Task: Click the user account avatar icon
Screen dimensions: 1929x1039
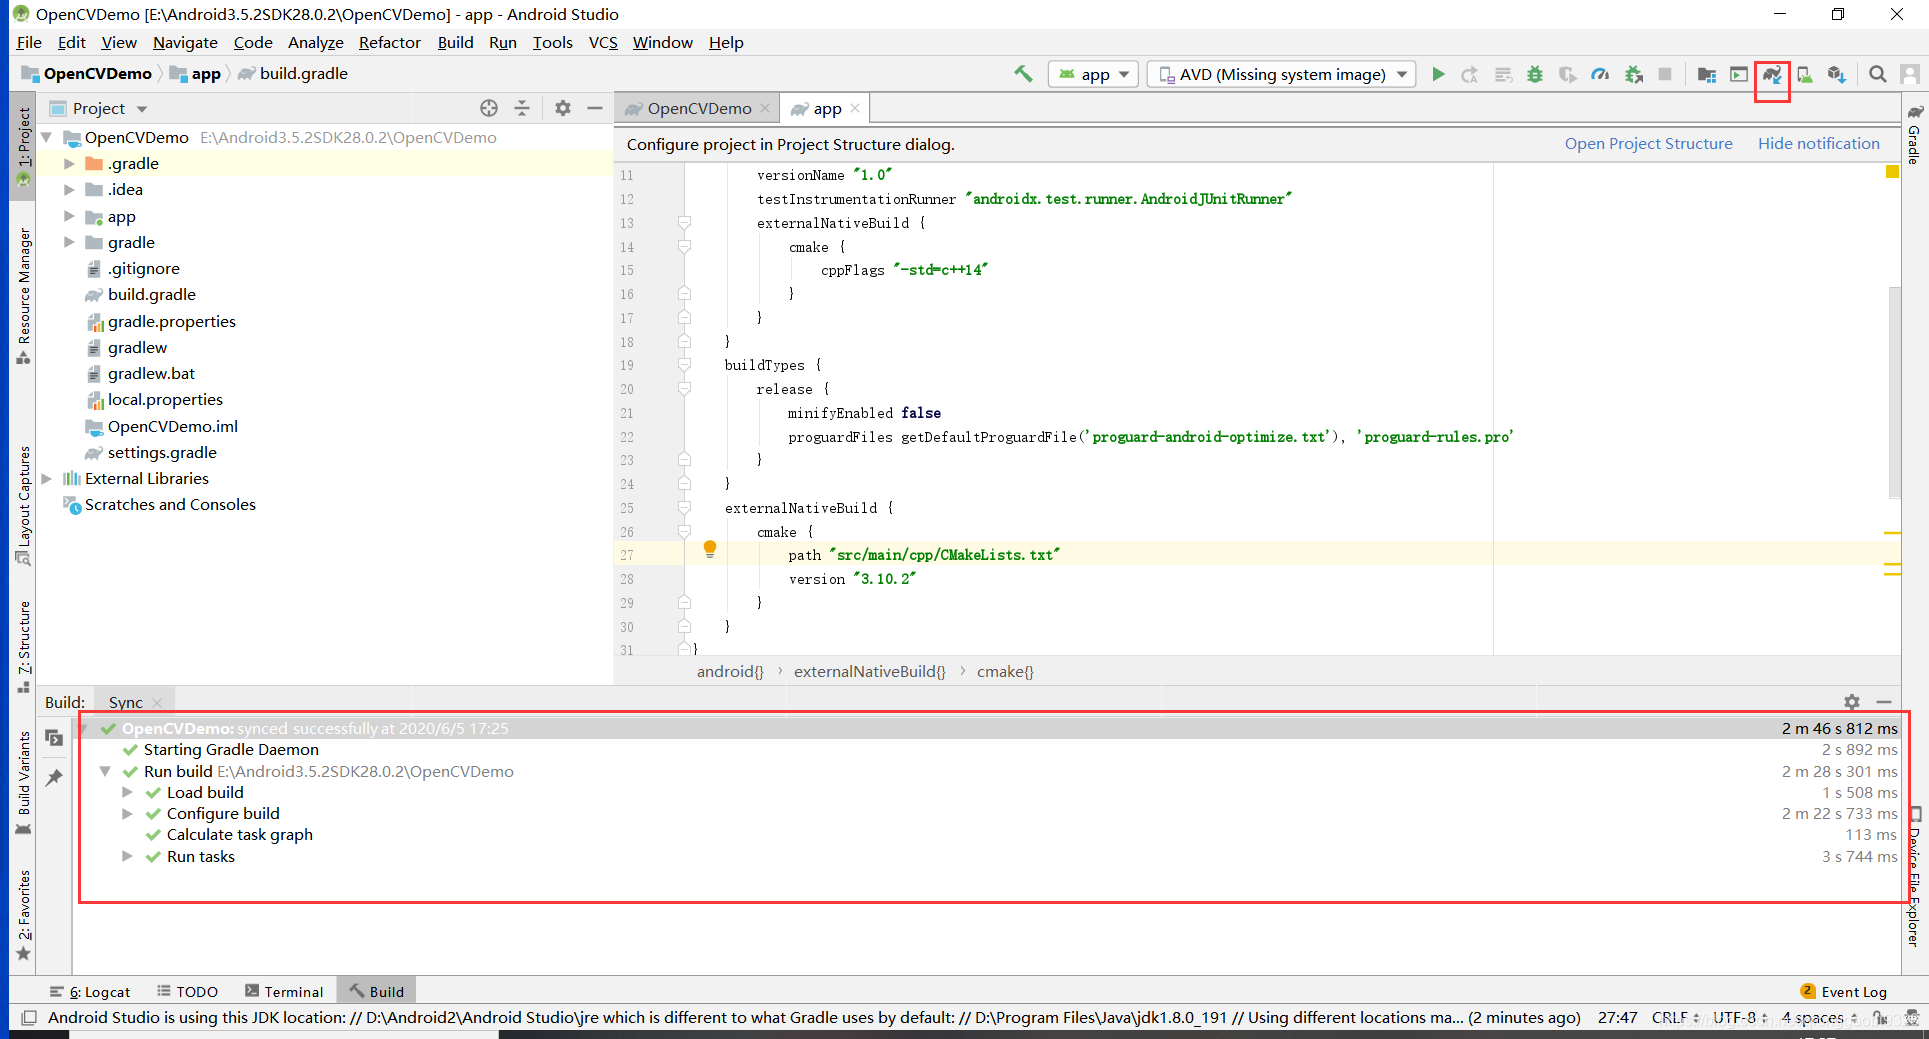Action: pyautogui.click(x=1910, y=74)
